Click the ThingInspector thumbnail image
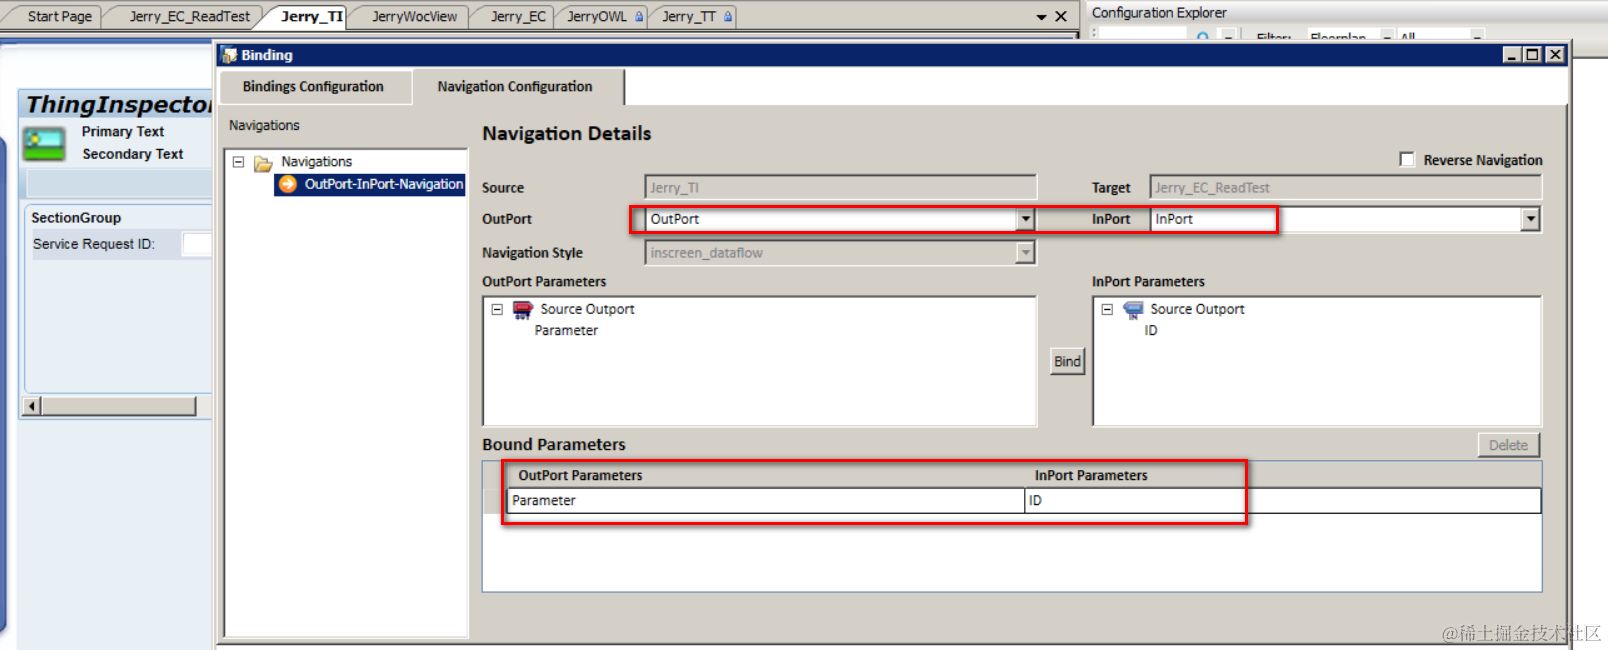The width and height of the screenshot is (1608, 650). click(x=45, y=144)
